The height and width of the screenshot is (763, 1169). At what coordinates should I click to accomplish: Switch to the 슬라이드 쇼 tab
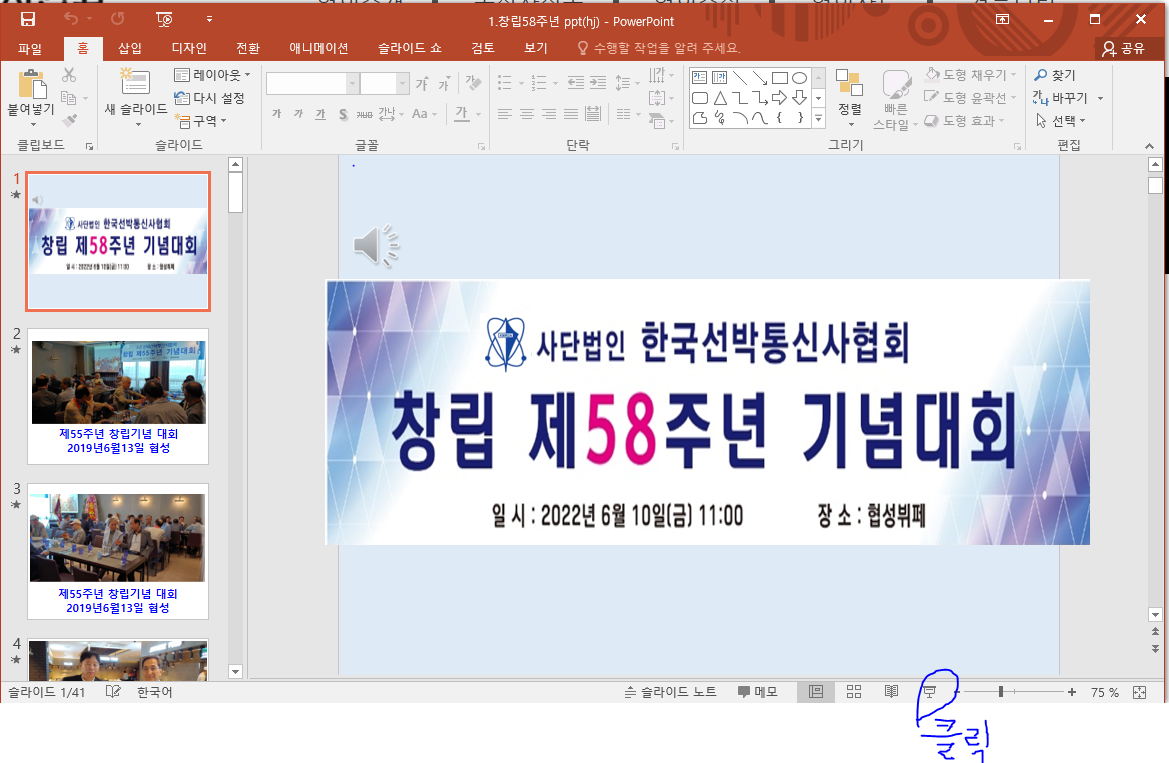pyautogui.click(x=410, y=48)
